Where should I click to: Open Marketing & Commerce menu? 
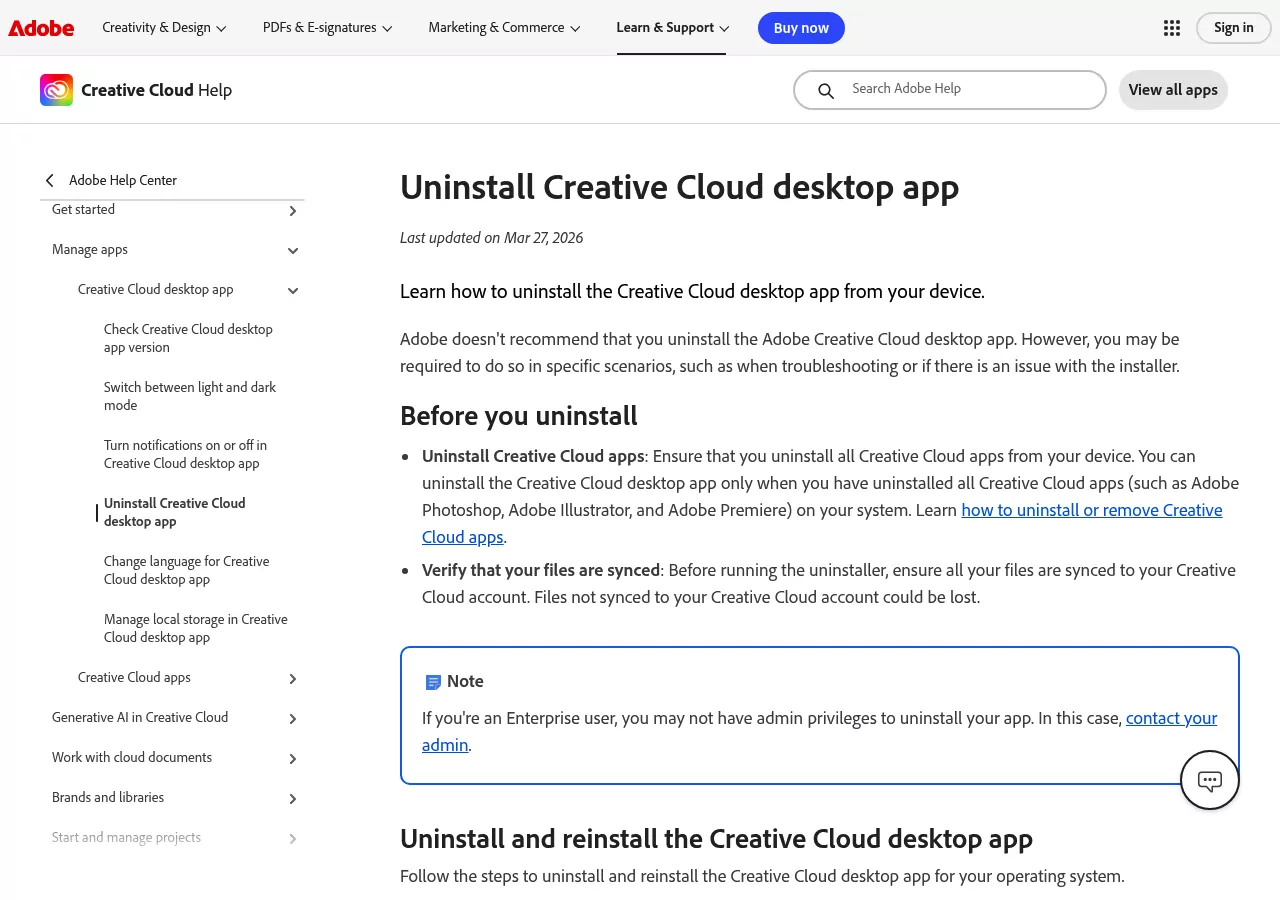tap(505, 28)
